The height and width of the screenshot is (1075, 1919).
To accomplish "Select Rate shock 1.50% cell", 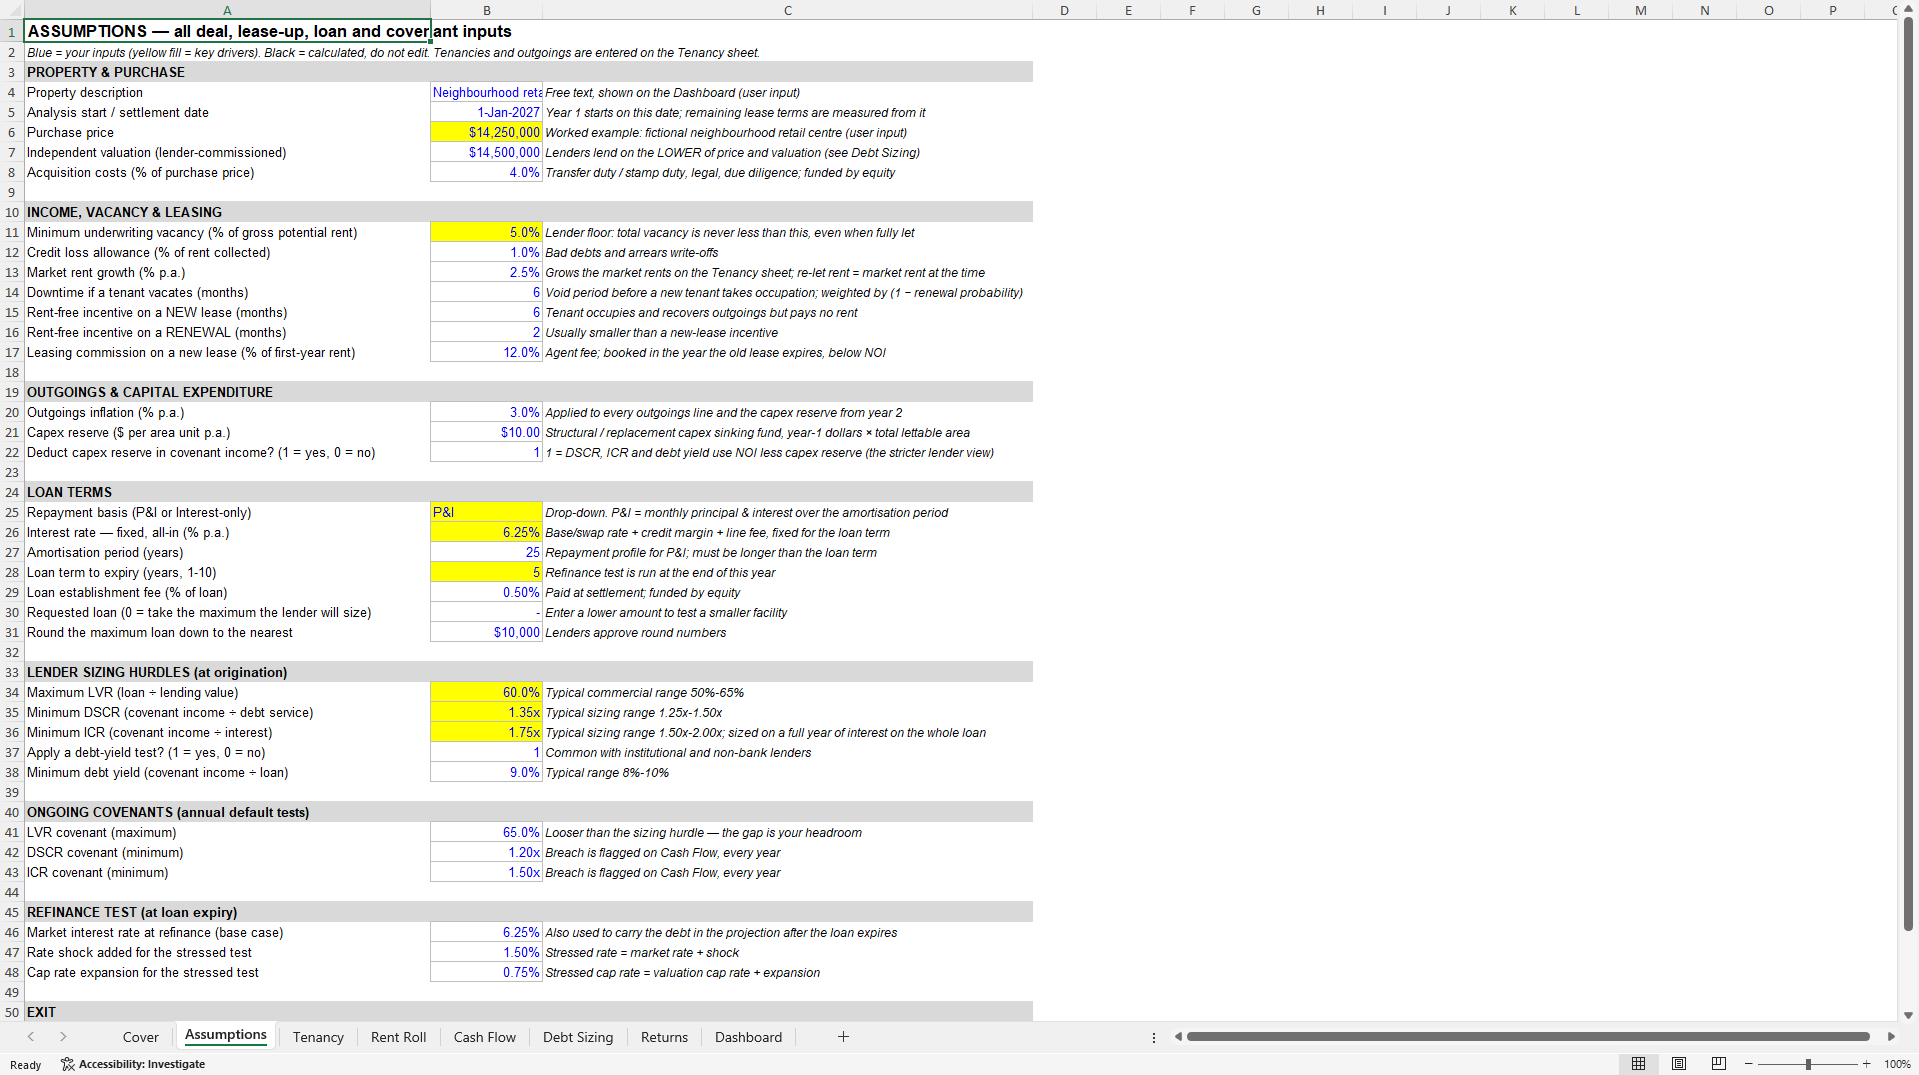I will [x=486, y=952].
